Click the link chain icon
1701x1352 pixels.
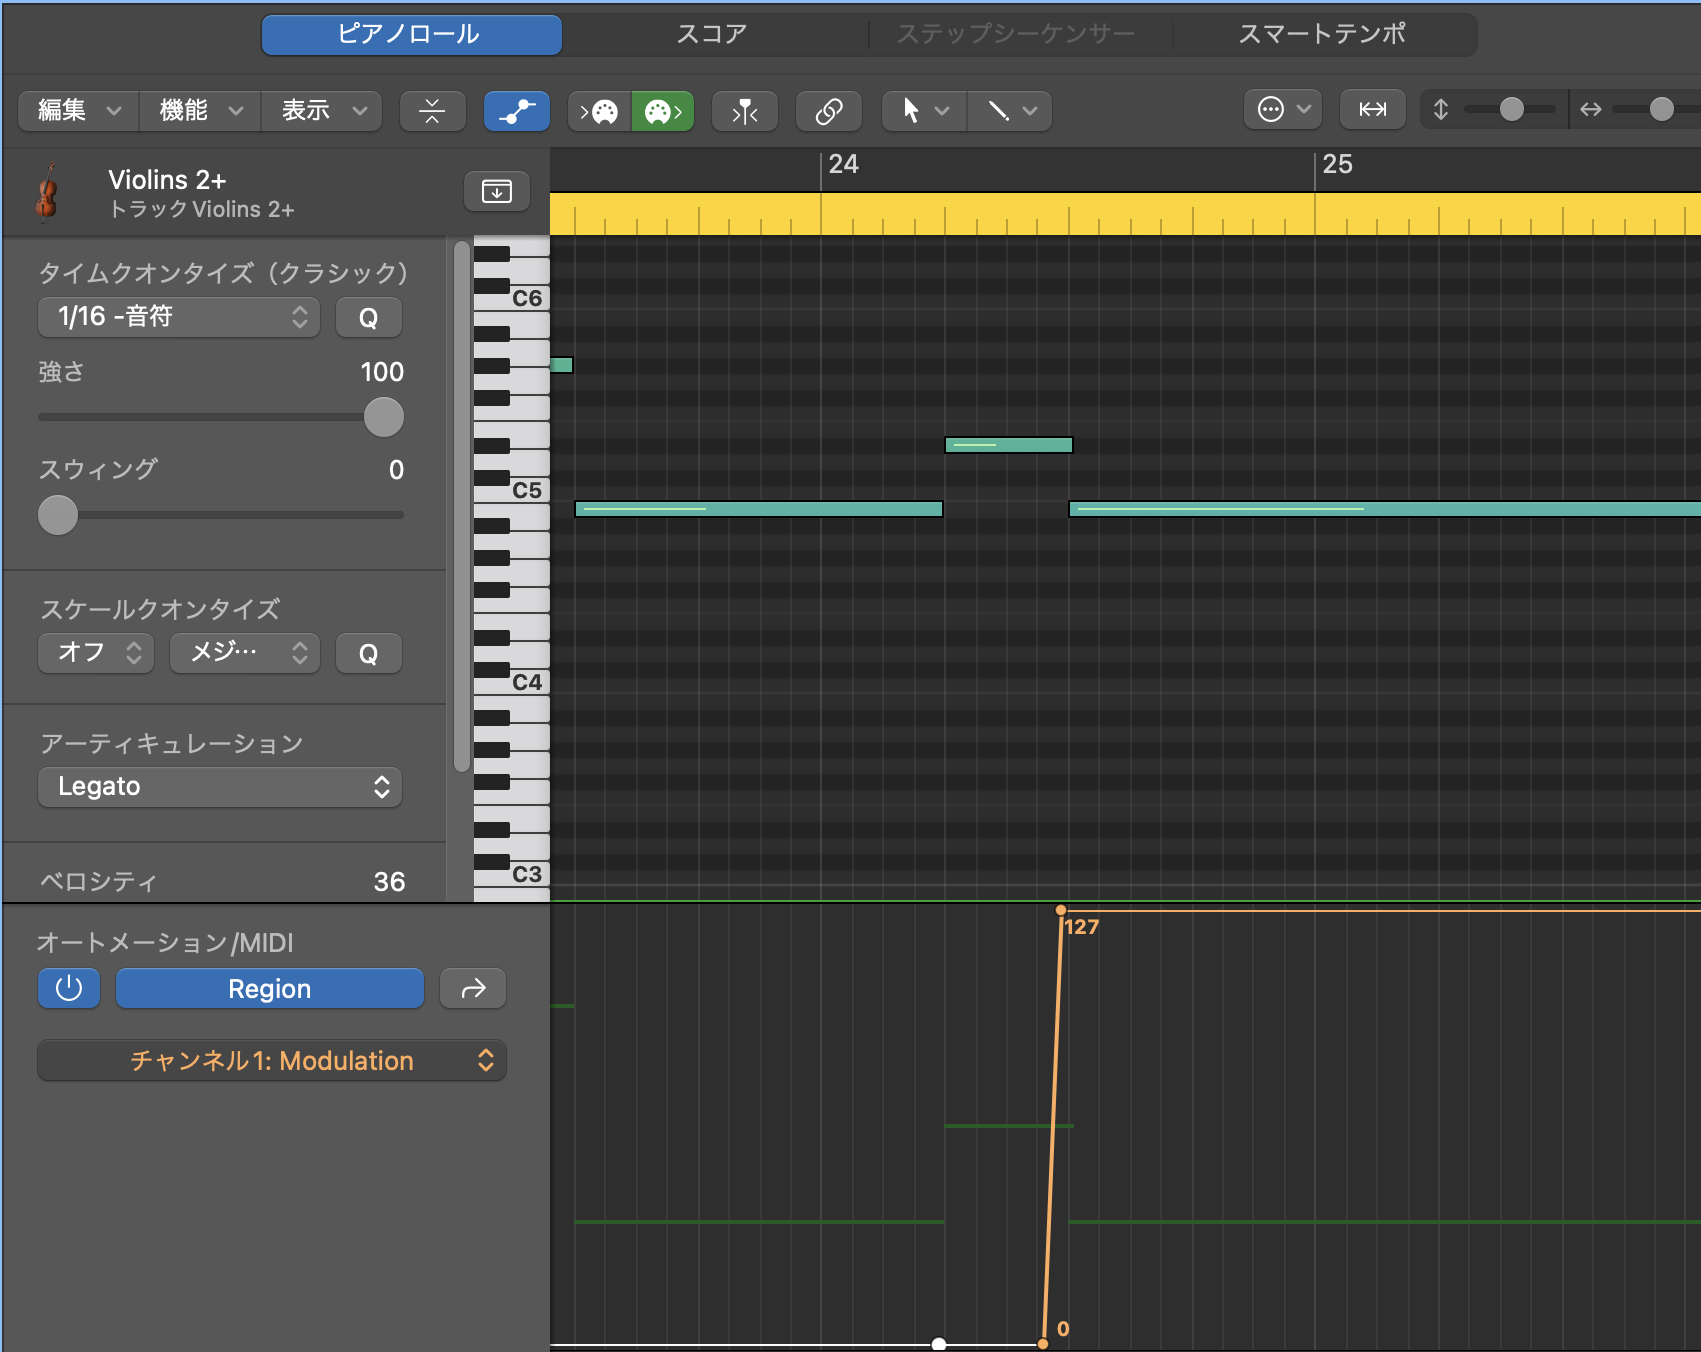pyautogui.click(x=828, y=110)
